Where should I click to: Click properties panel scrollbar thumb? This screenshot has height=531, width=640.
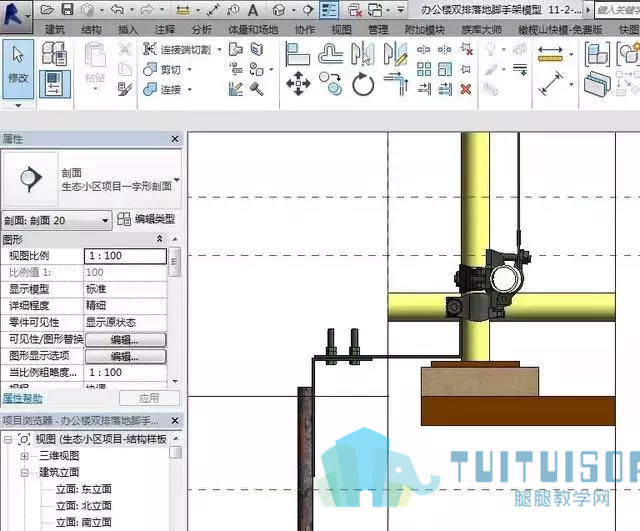(175, 262)
